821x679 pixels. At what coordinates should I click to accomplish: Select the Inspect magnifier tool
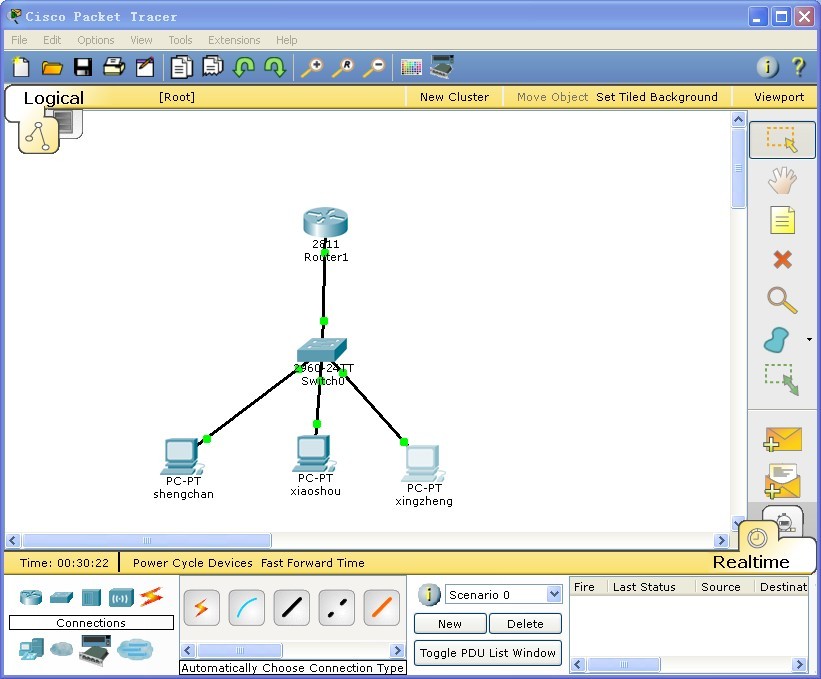pos(782,300)
